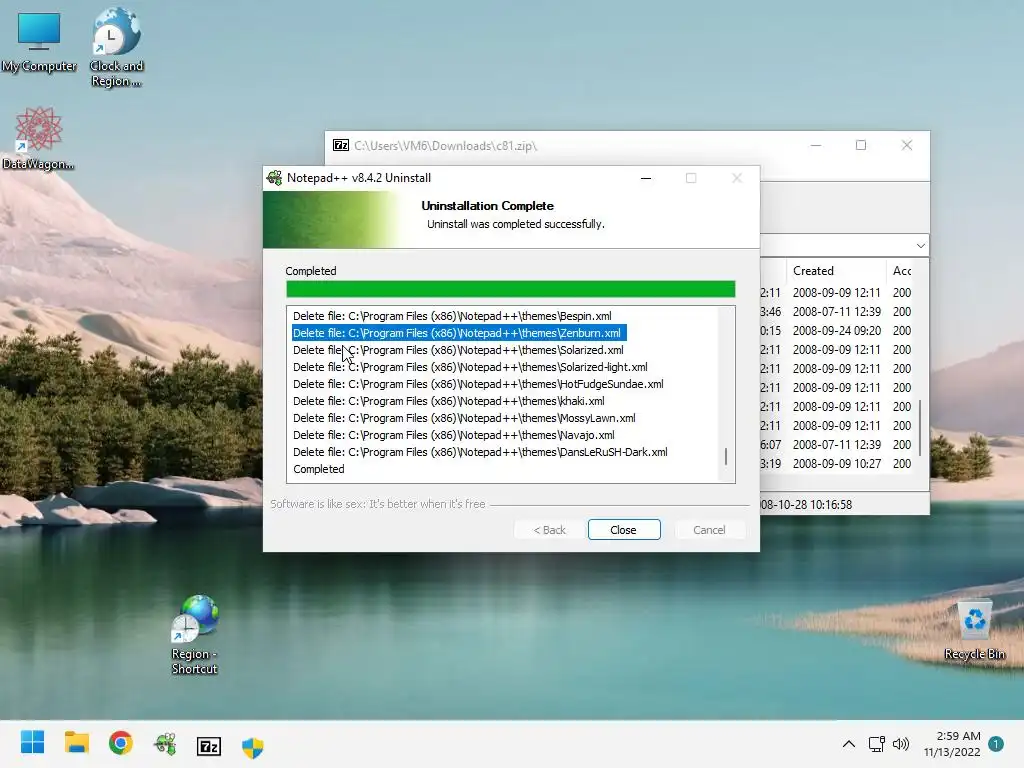The width and height of the screenshot is (1024, 768).
Task: Click the 2008-09-09 10:27 created date cell
Action: point(837,464)
